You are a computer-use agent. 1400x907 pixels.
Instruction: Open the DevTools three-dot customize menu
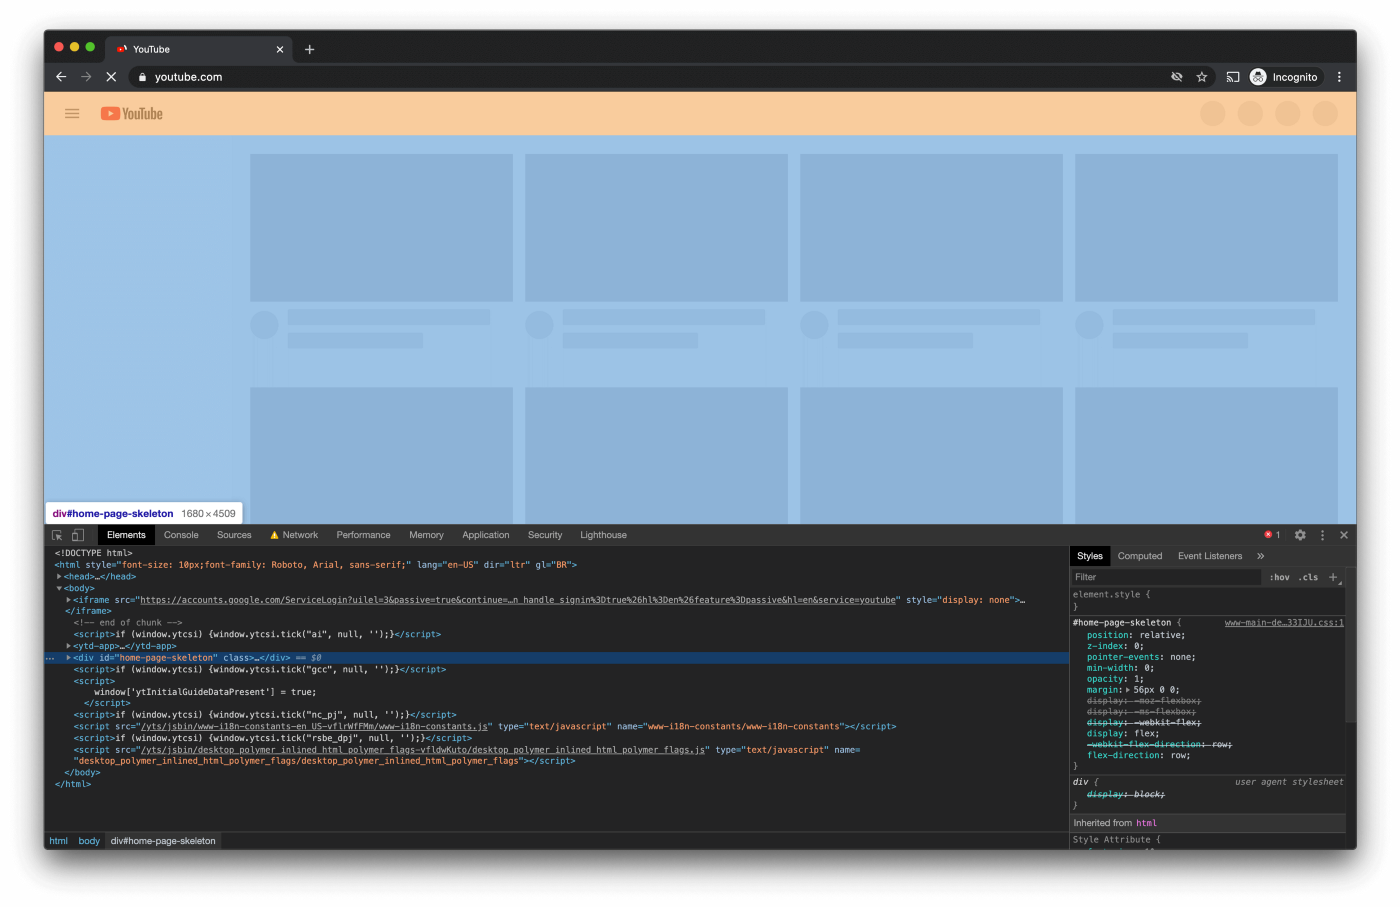(1322, 535)
